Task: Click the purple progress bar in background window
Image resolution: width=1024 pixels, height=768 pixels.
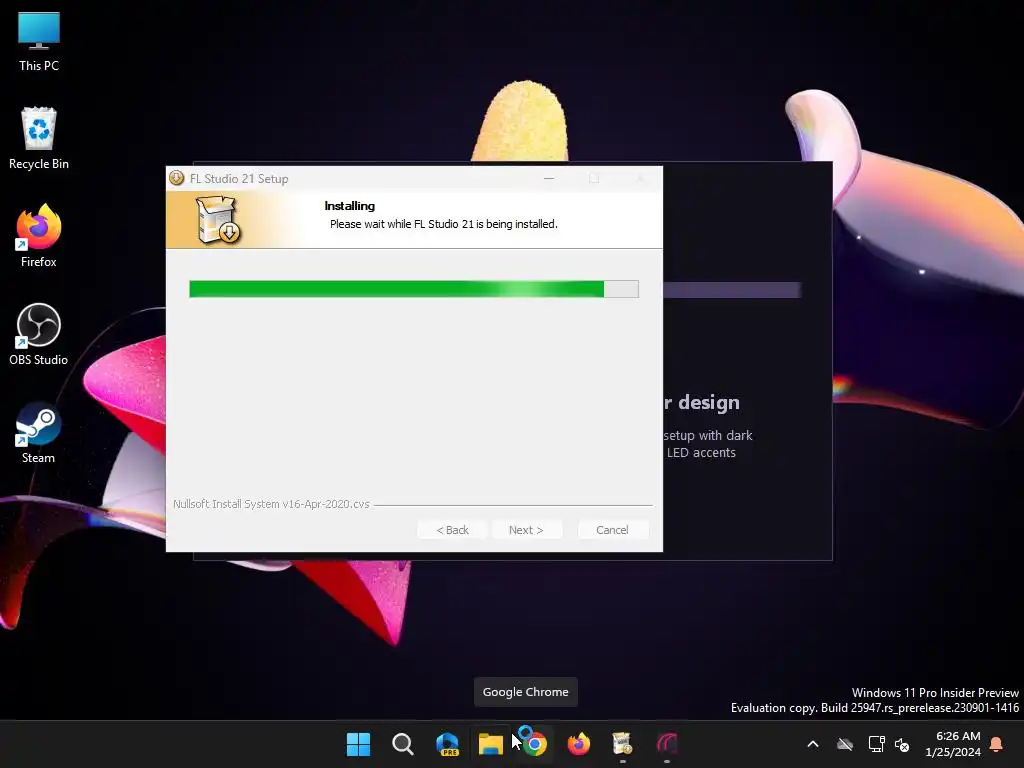Action: tap(732, 290)
